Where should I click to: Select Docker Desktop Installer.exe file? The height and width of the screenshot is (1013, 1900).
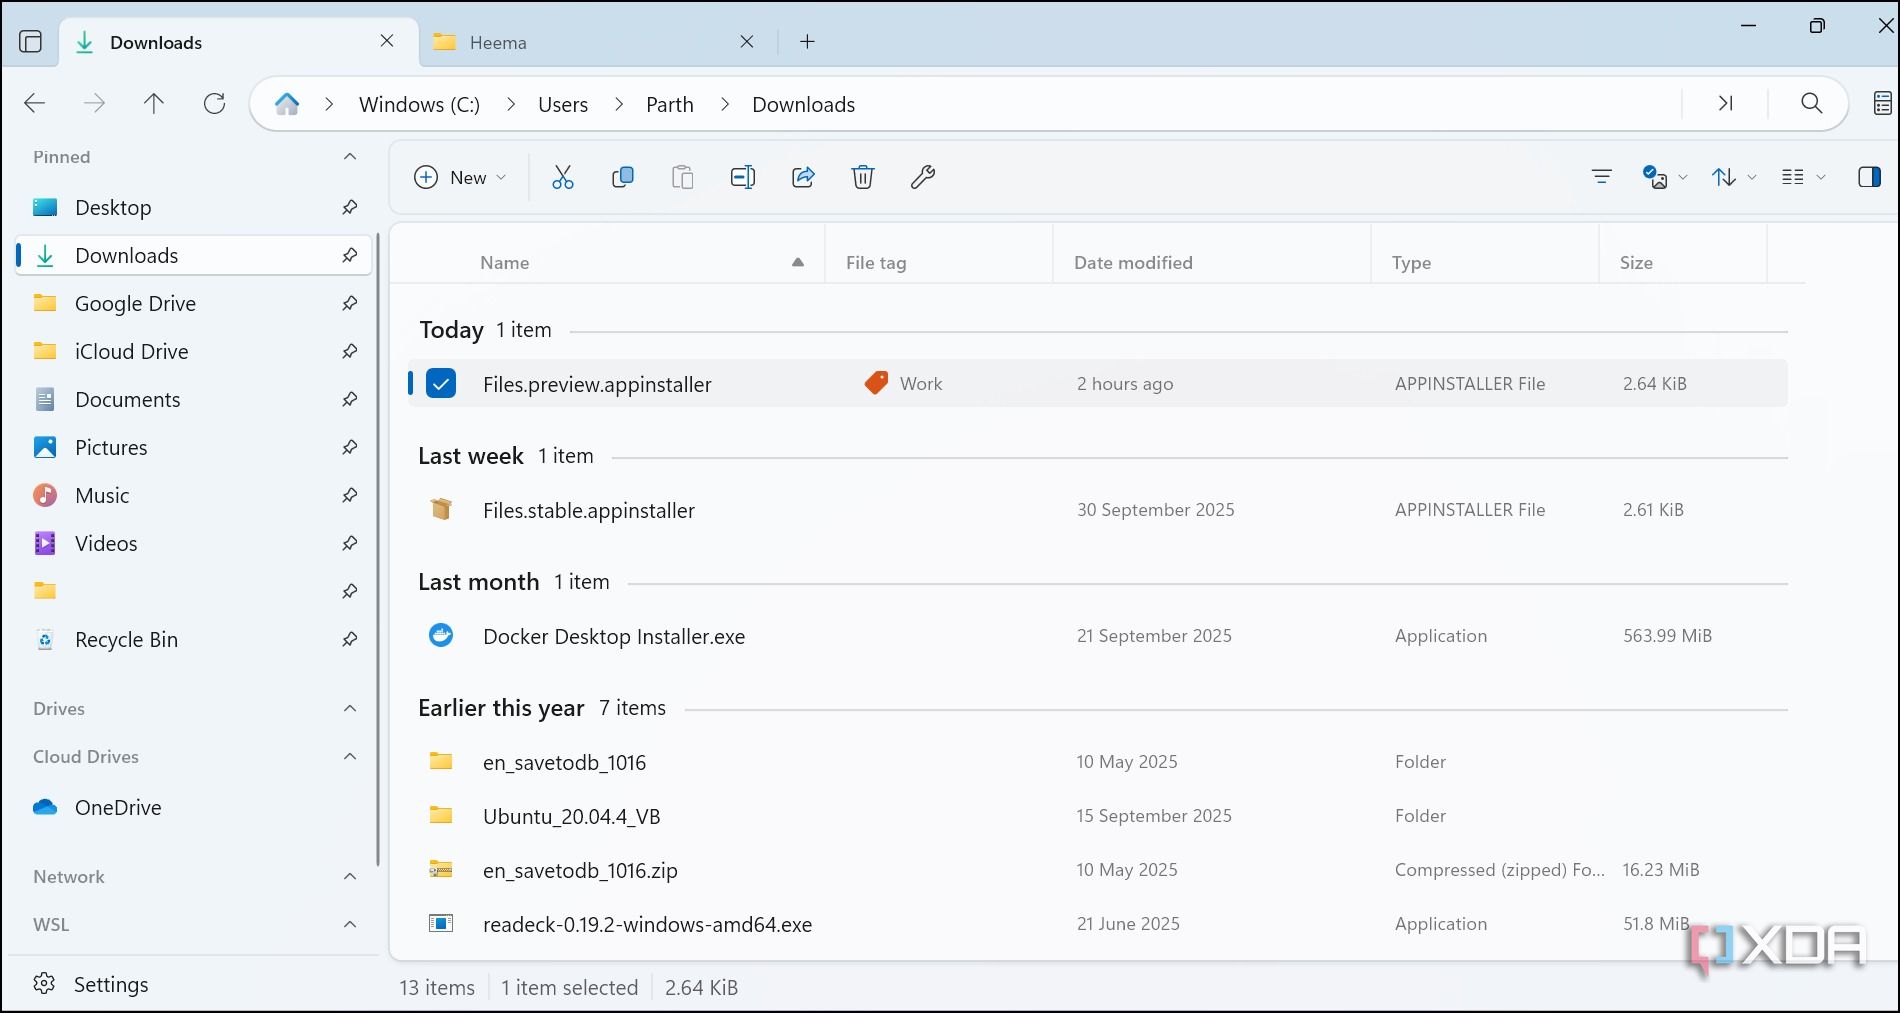(x=1097, y=636)
